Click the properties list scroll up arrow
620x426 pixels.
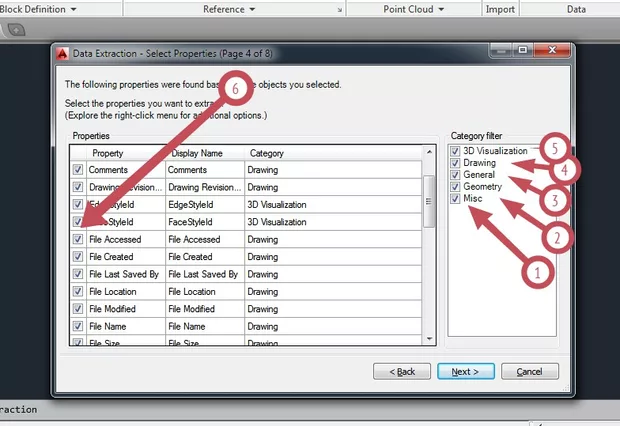(429, 152)
